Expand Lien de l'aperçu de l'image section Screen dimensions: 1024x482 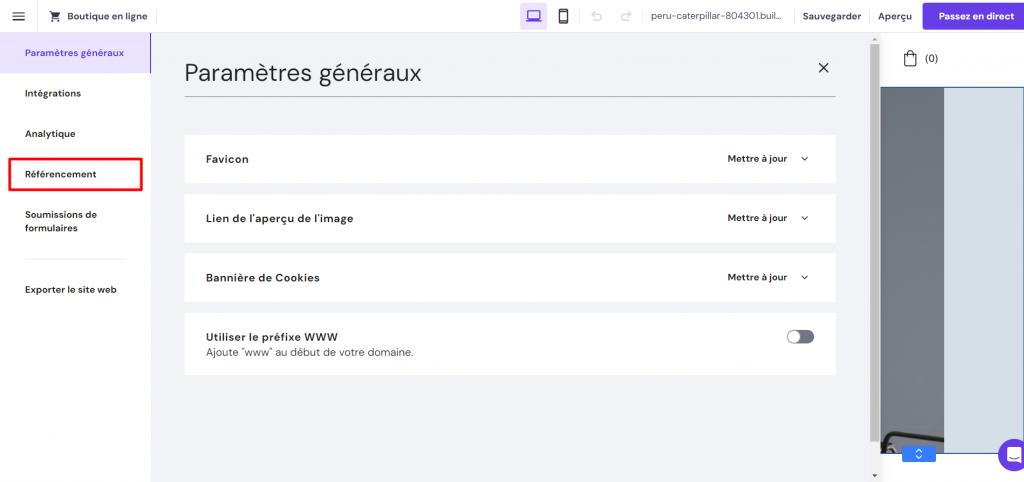[x=510, y=218]
